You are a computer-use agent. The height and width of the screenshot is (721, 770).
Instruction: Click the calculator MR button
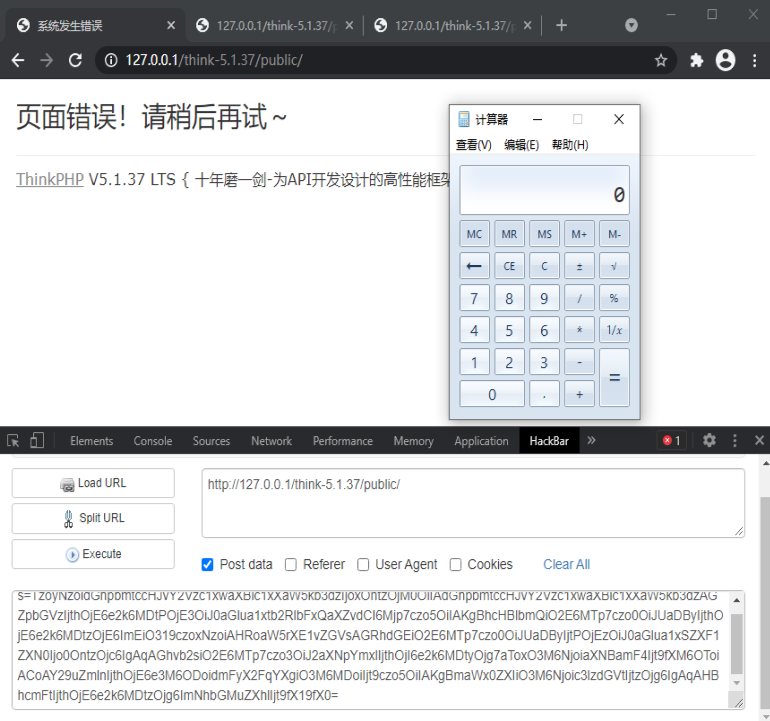(x=509, y=234)
